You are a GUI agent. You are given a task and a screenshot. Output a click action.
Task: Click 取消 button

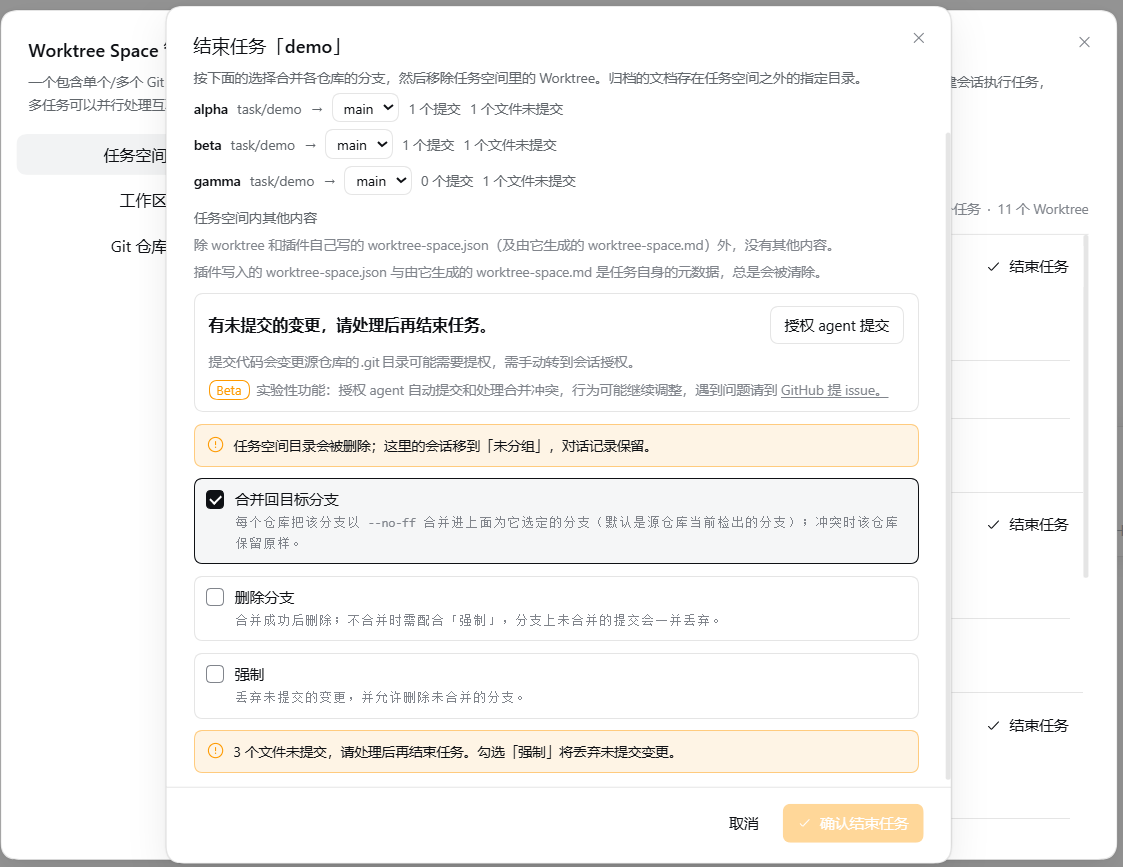[x=743, y=823]
